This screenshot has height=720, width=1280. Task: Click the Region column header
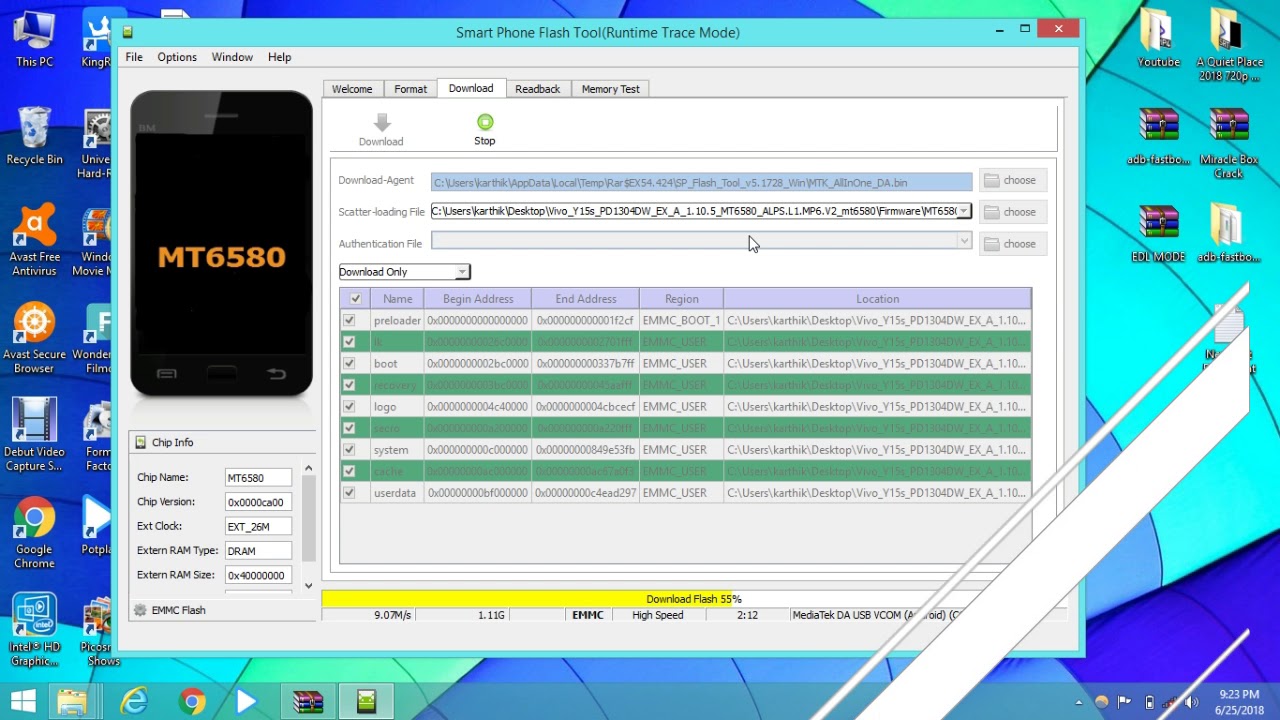[681, 299]
